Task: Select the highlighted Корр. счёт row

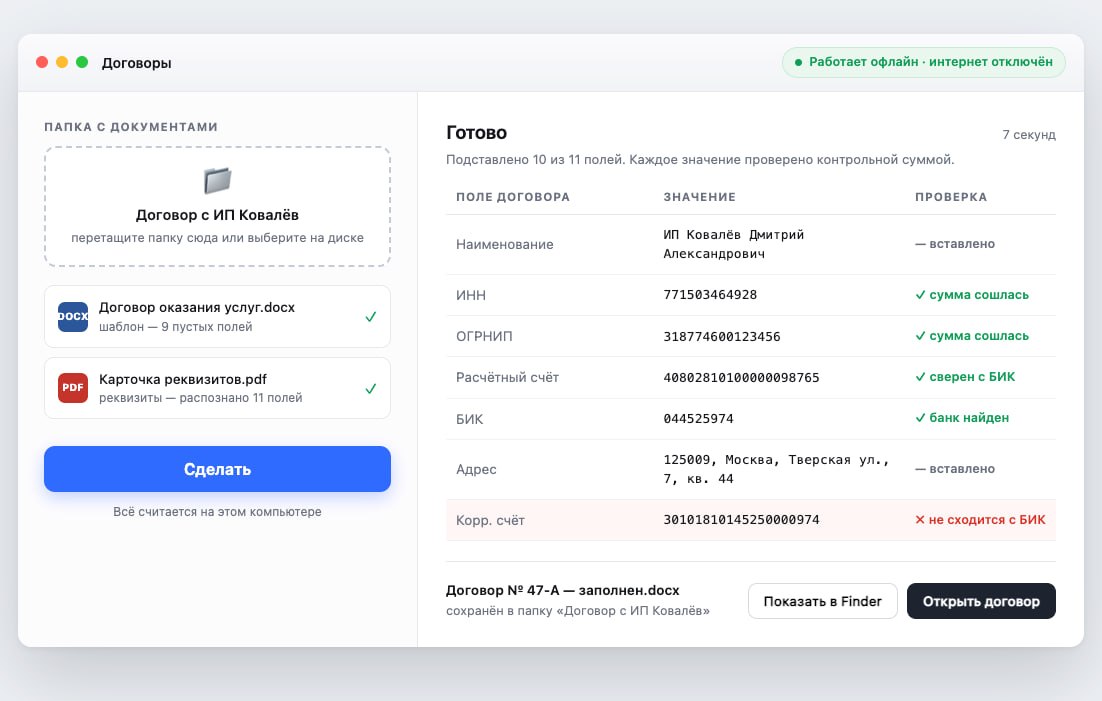Action: 751,520
